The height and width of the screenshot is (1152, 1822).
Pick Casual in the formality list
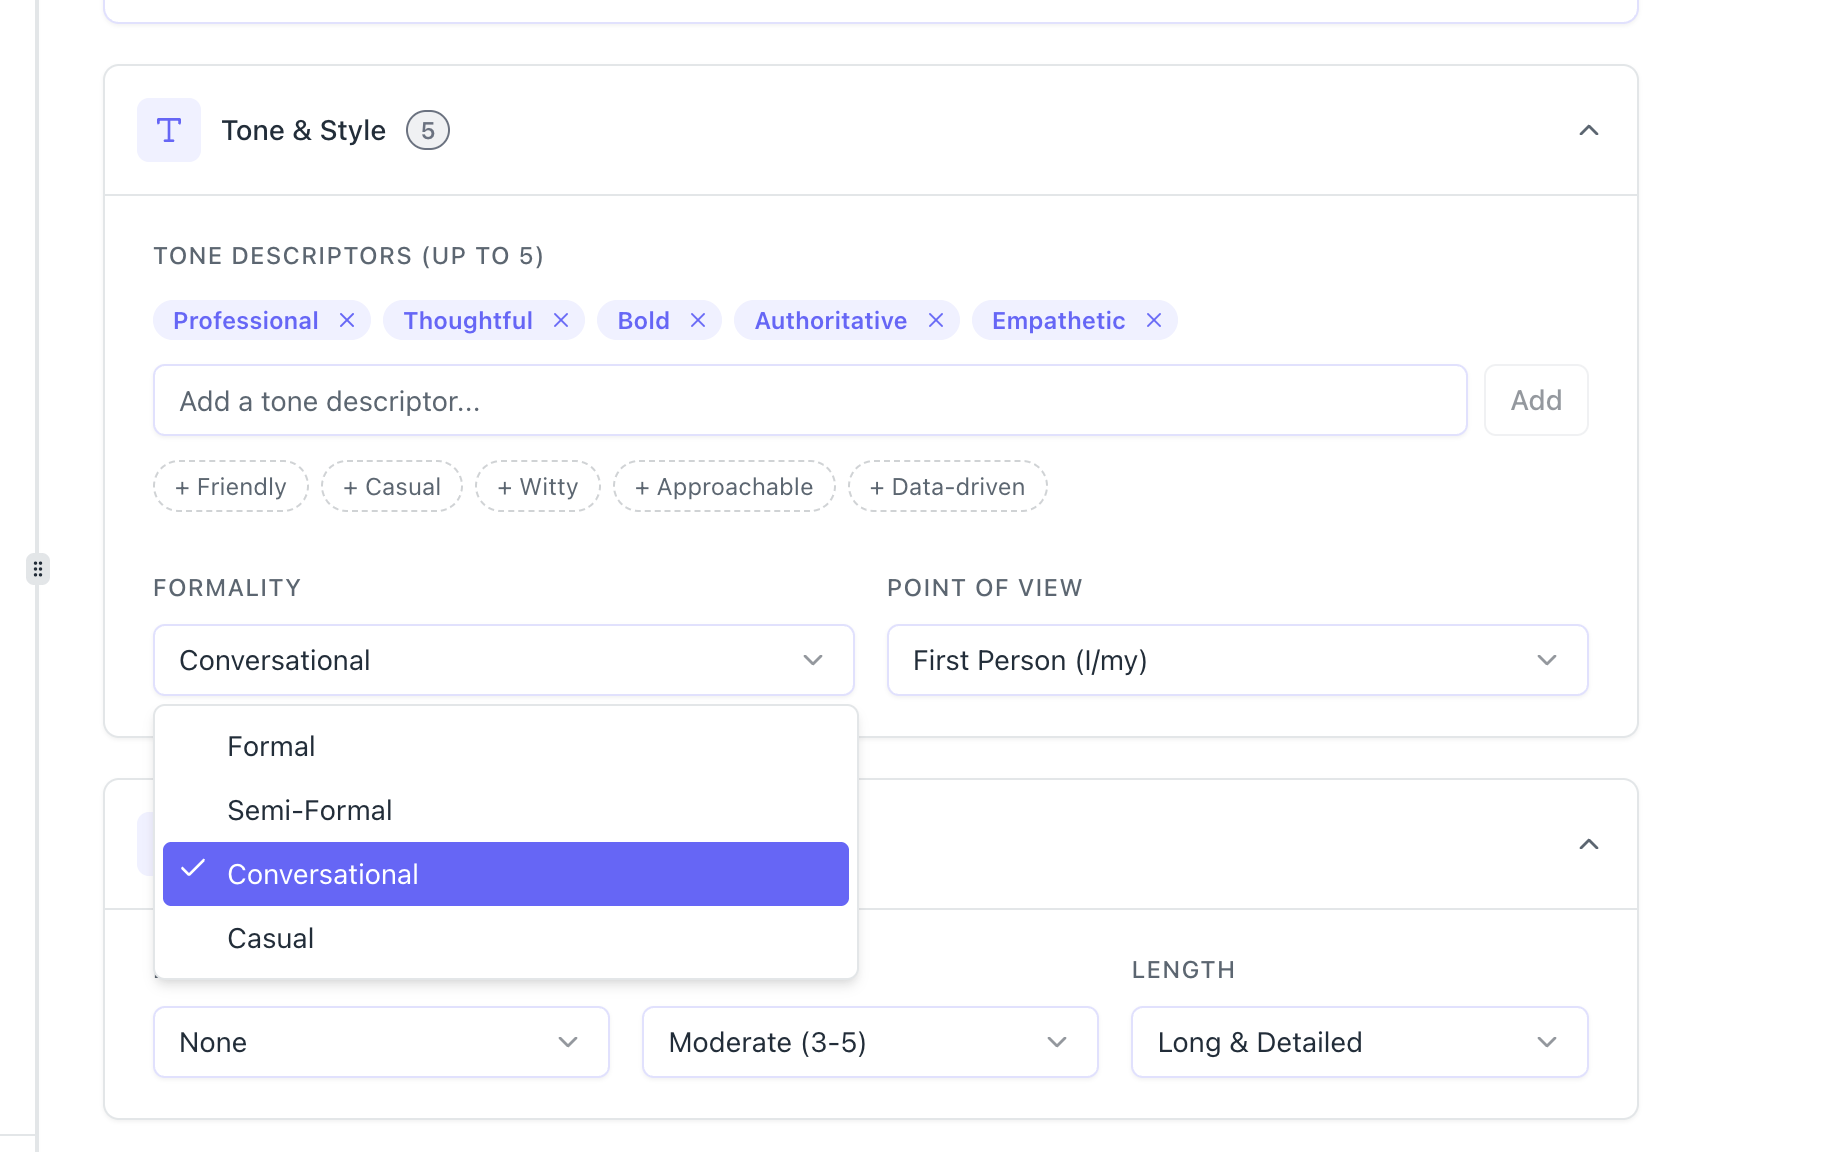tap(270, 938)
